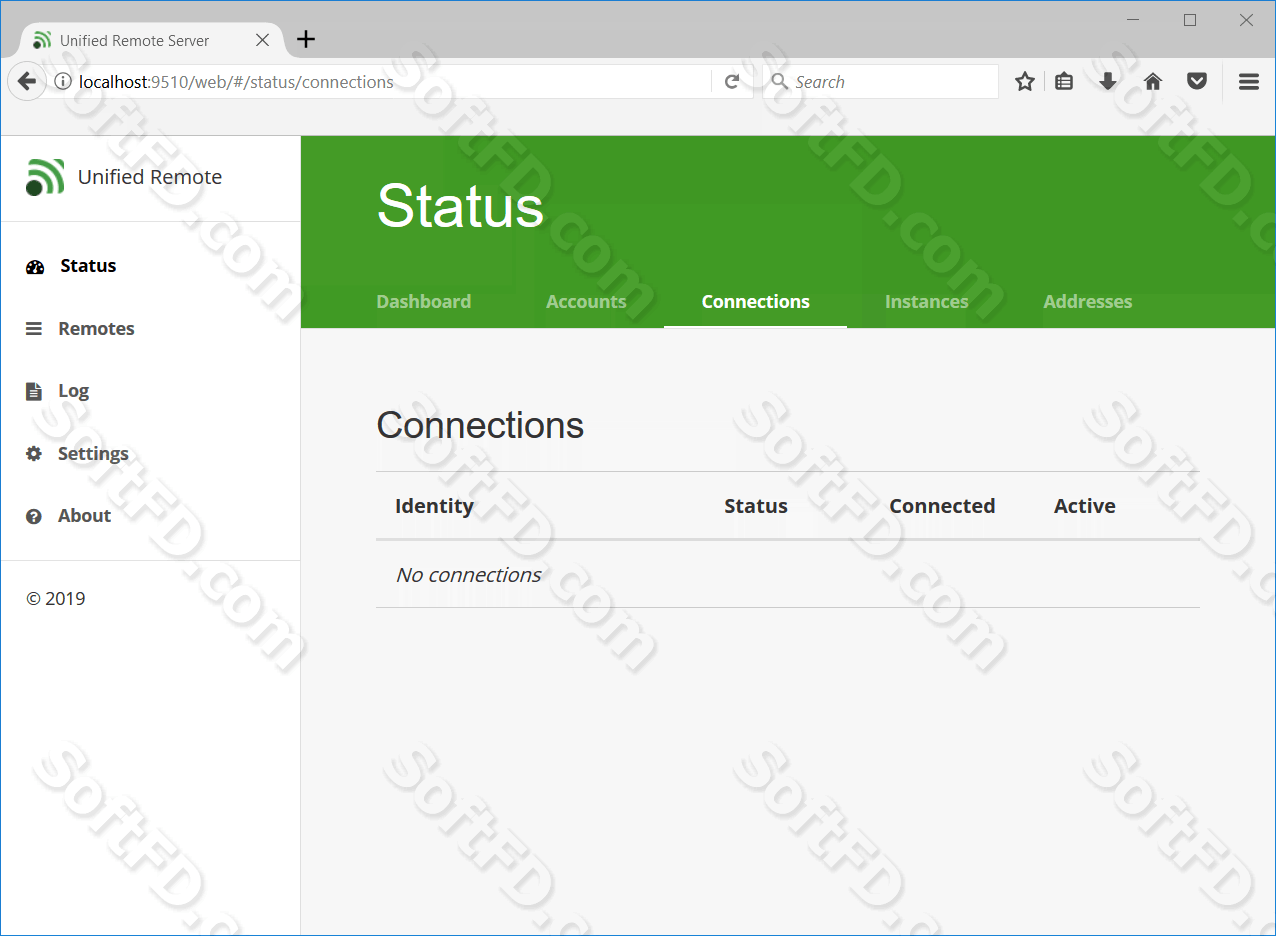Screen dimensions: 1276x936
Task: Click the site information icon in address bar
Action: pos(63,82)
